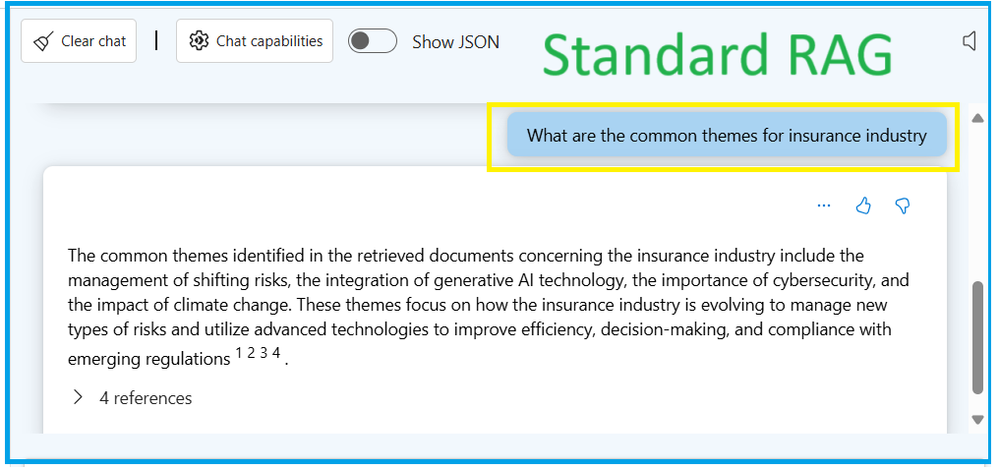Expand the references chevron arrow

(78, 398)
